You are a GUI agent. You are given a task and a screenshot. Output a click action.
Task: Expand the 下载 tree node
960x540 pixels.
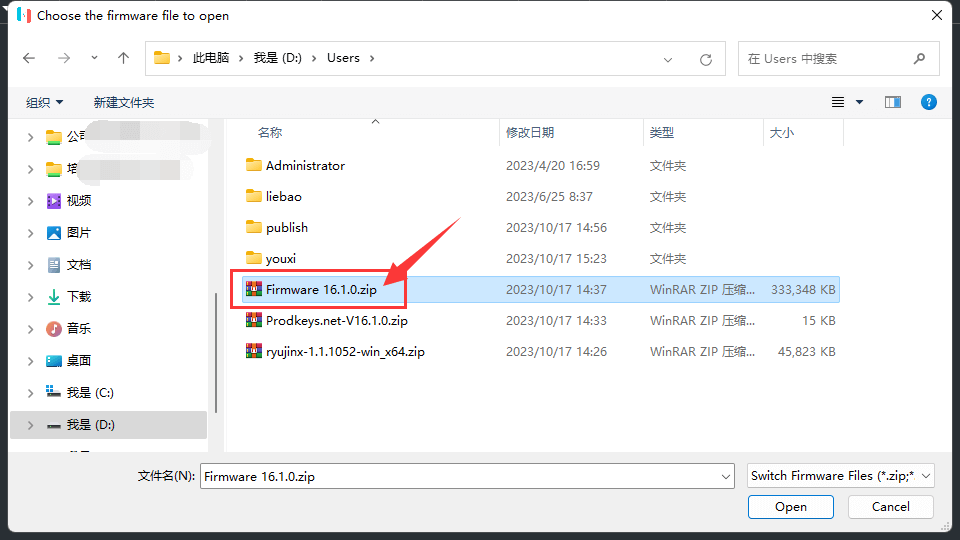click(30, 297)
